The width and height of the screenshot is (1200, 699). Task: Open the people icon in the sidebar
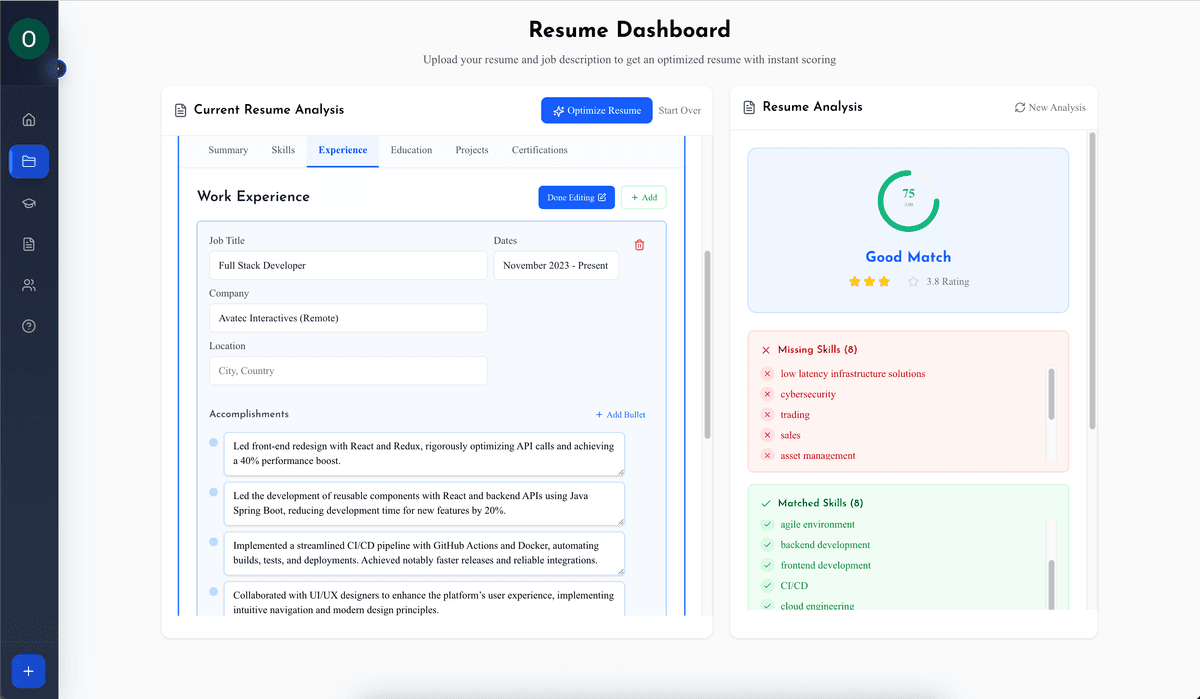tap(29, 284)
